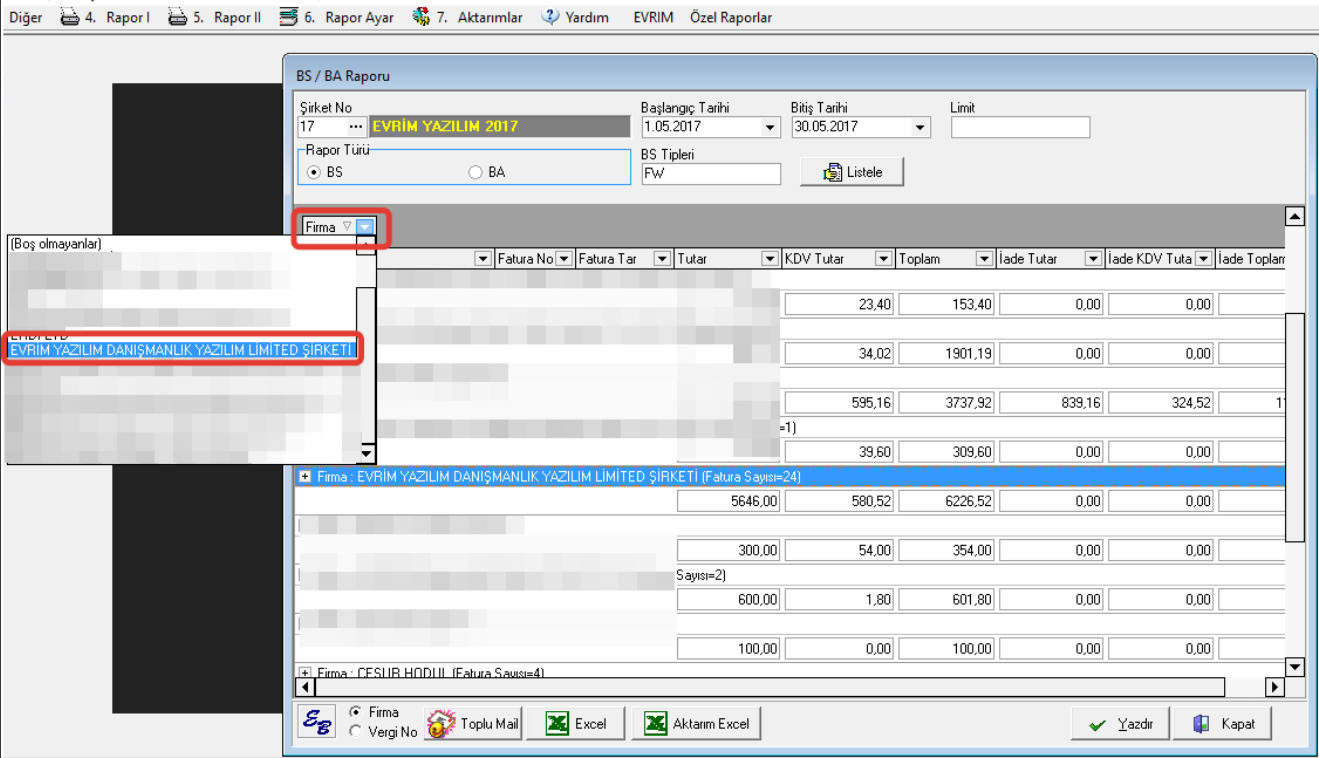Viewport: 1319px width, 758px height.
Task: Open the Özel Raporlar menu
Action: tap(731, 17)
